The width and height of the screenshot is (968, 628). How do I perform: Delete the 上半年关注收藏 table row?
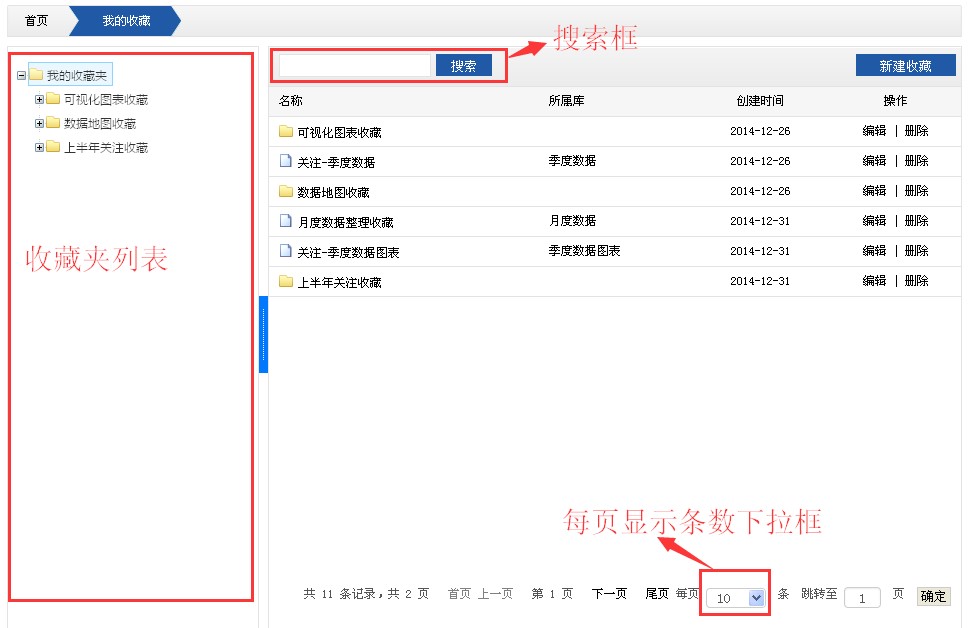[x=917, y=280]
